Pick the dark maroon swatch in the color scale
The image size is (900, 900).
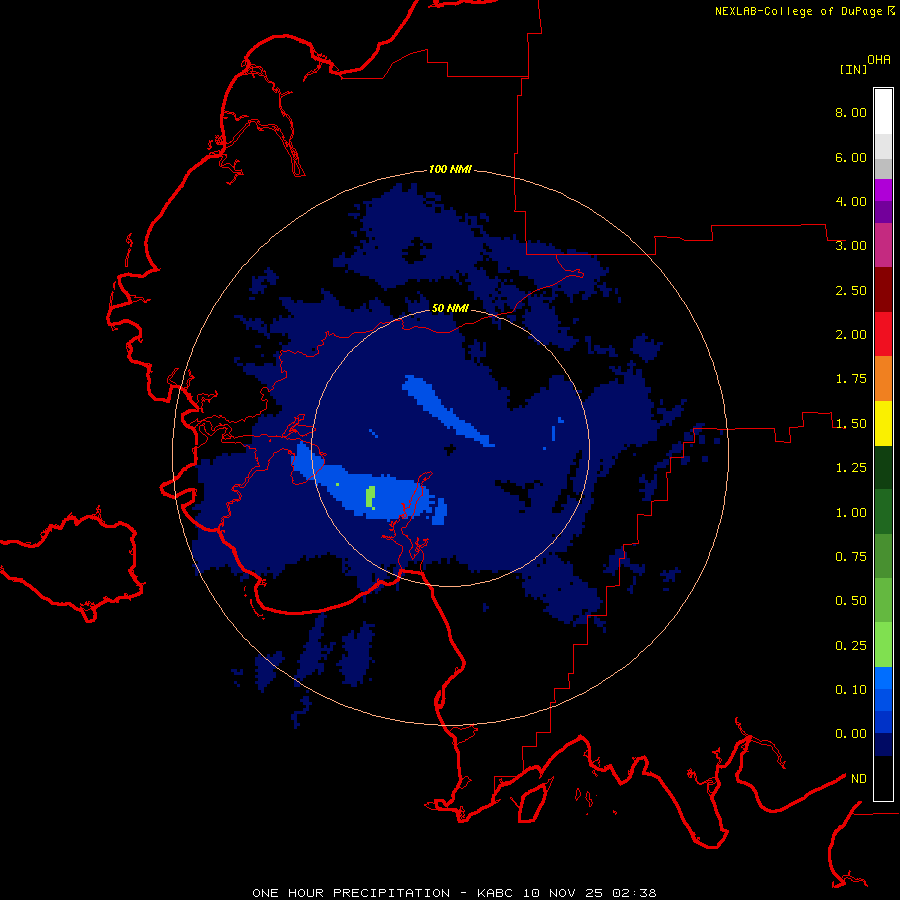pos(883,290)
